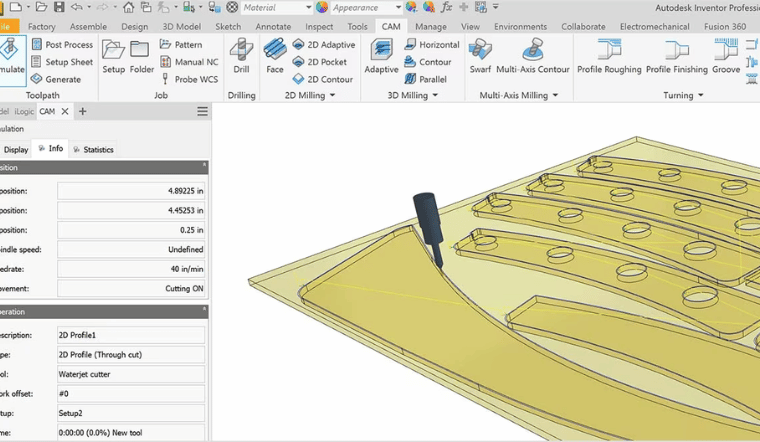
Task: Click the New document icon
Action: tap(16, 7)
